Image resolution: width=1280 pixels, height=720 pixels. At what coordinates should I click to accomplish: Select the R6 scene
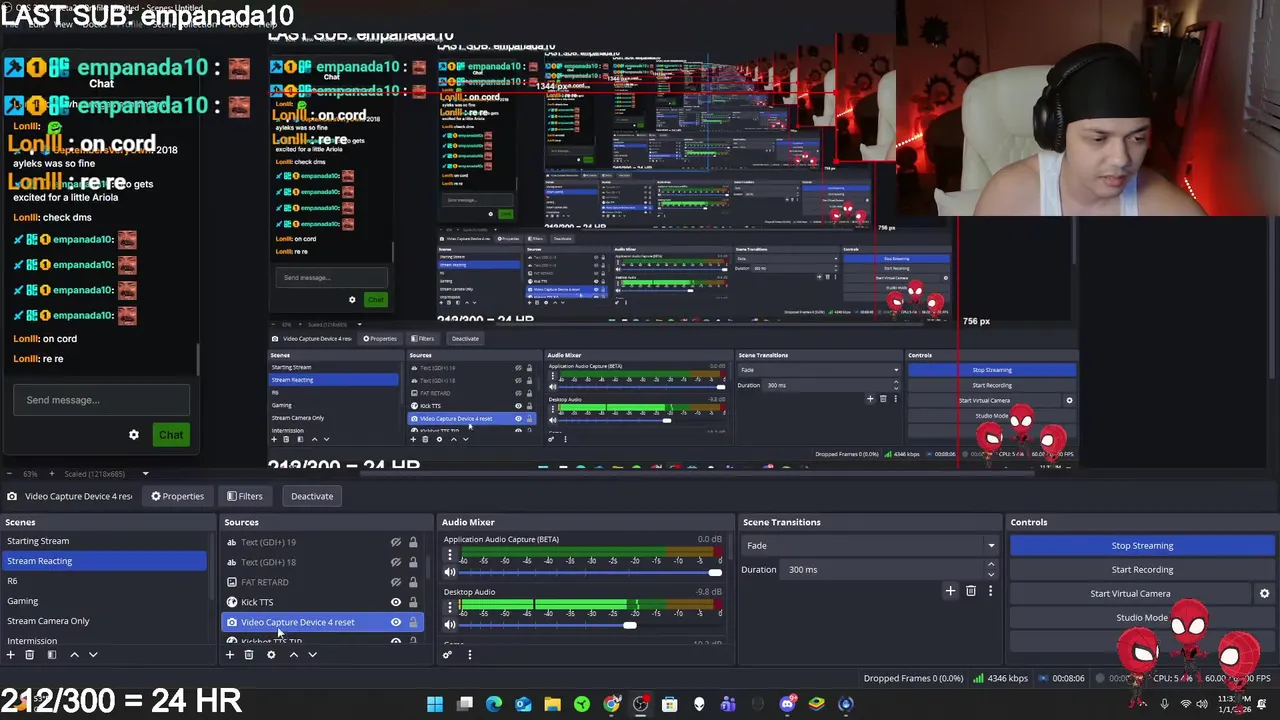[x=105, y=581]
